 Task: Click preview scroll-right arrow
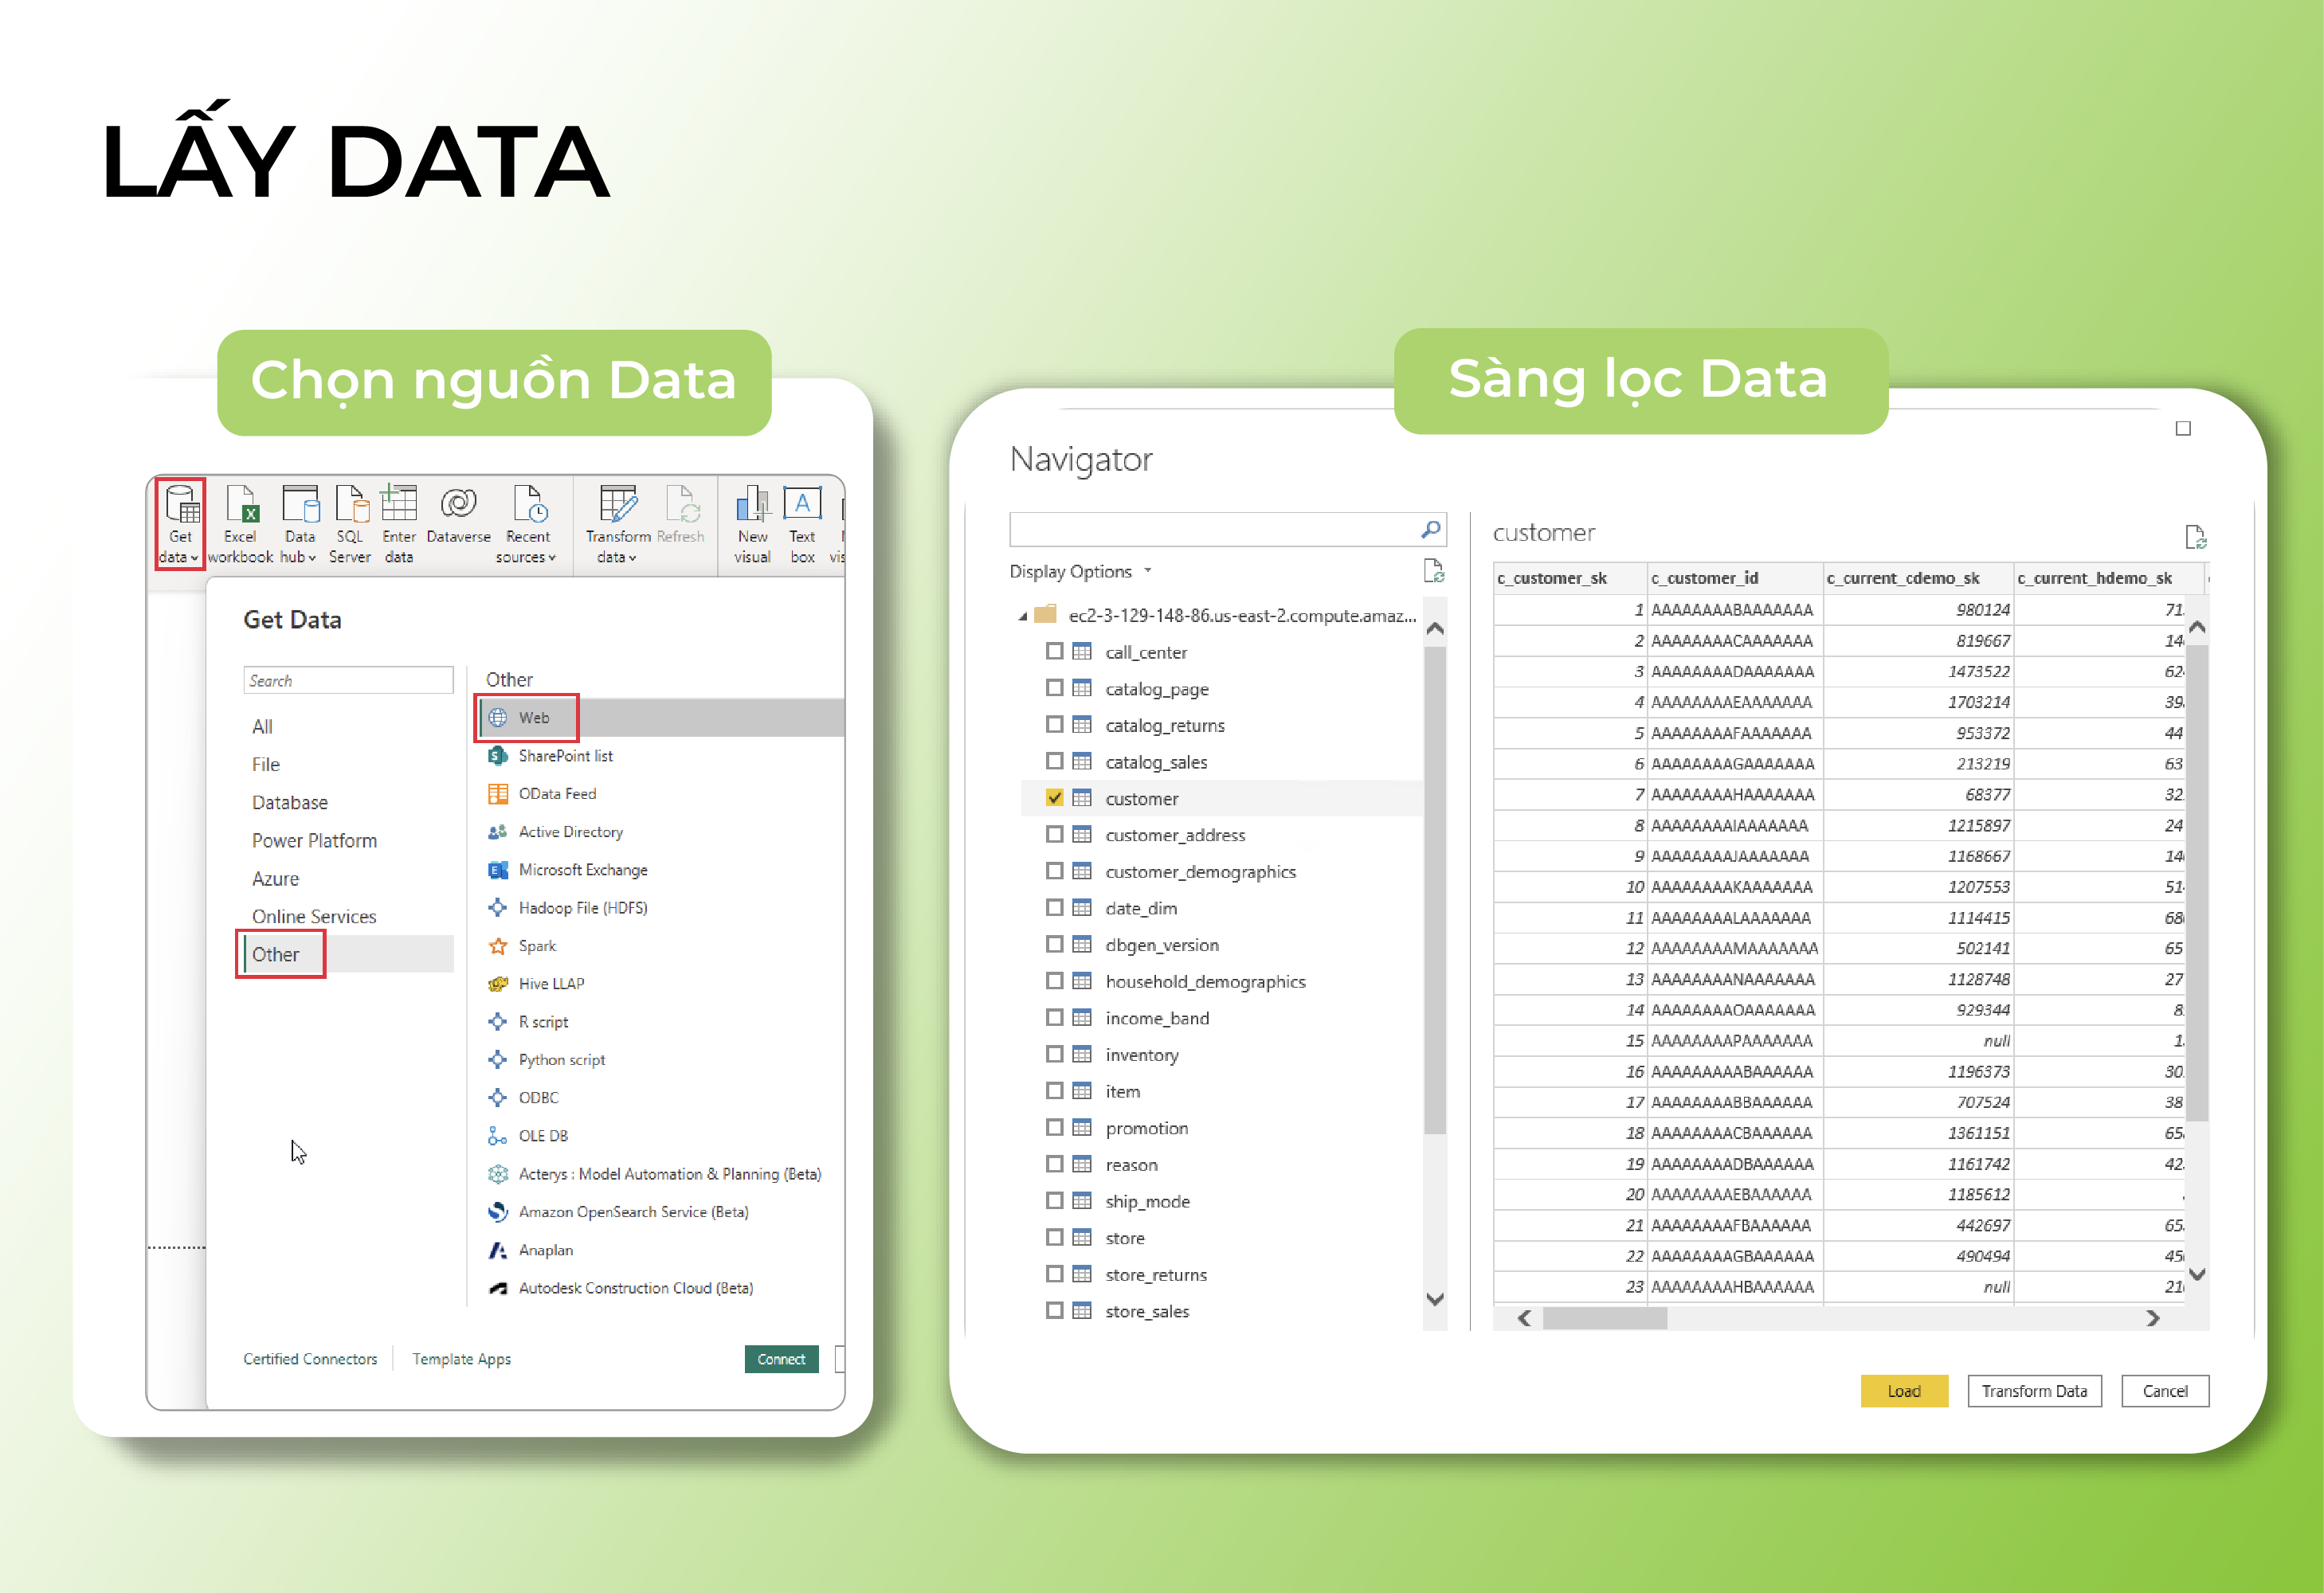click(x=2153, y=1319)
